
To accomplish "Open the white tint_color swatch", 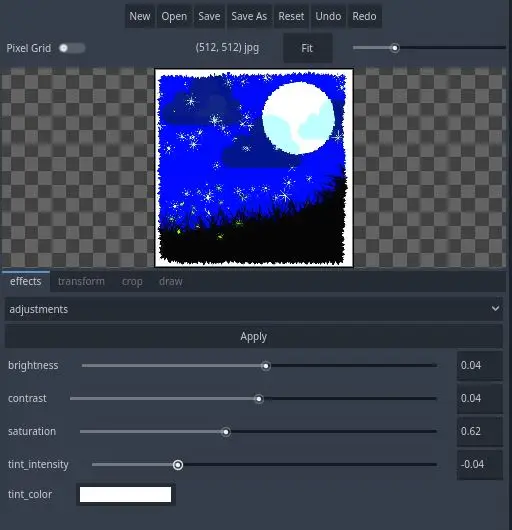I will coord(125,495).
